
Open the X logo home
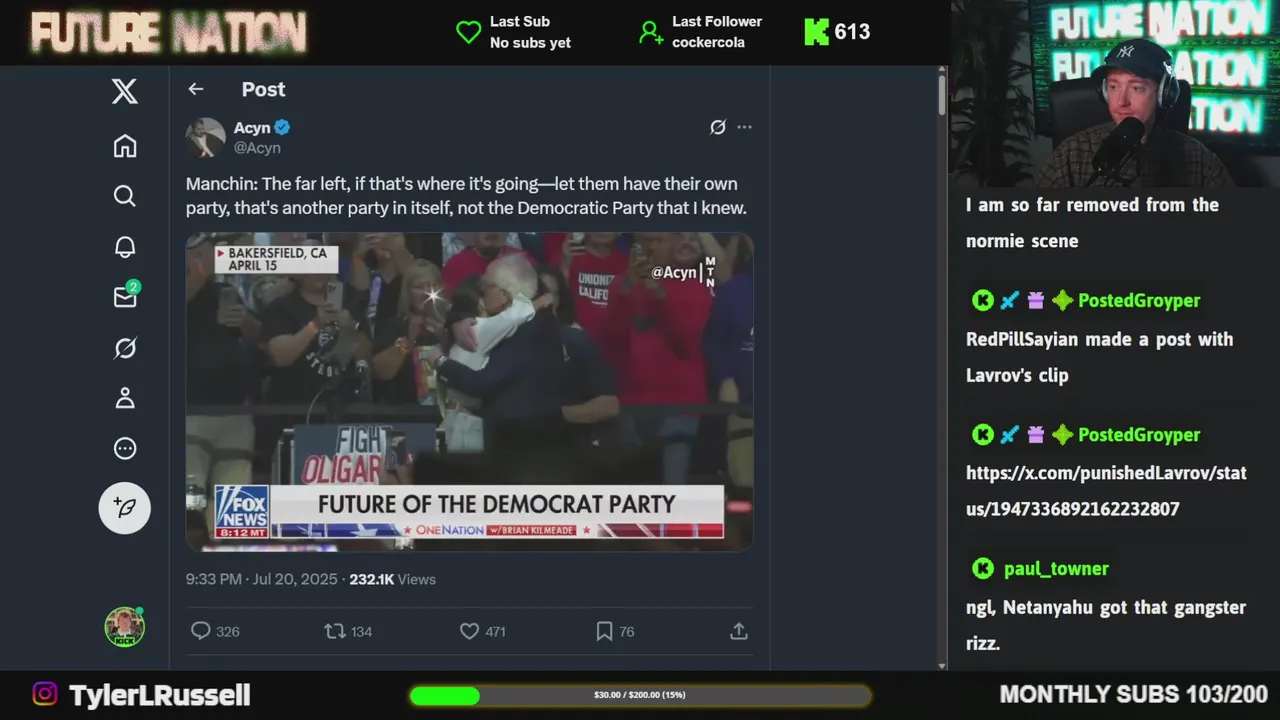(x=124, y=92)
